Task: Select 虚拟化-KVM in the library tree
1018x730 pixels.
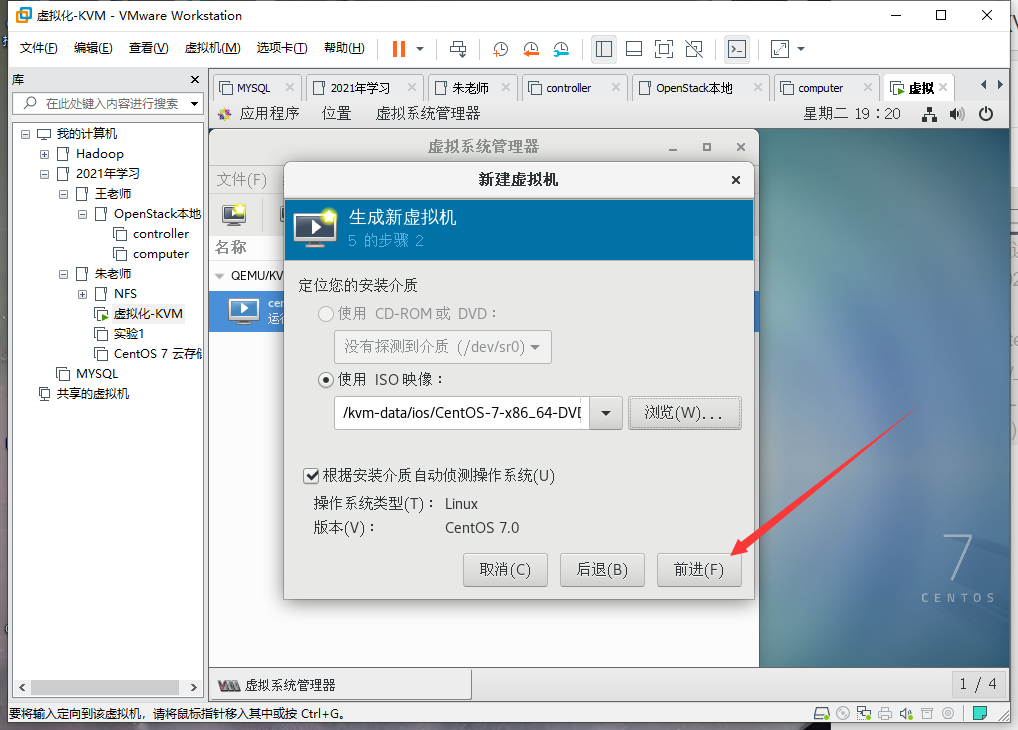Action: click(148, 314)
